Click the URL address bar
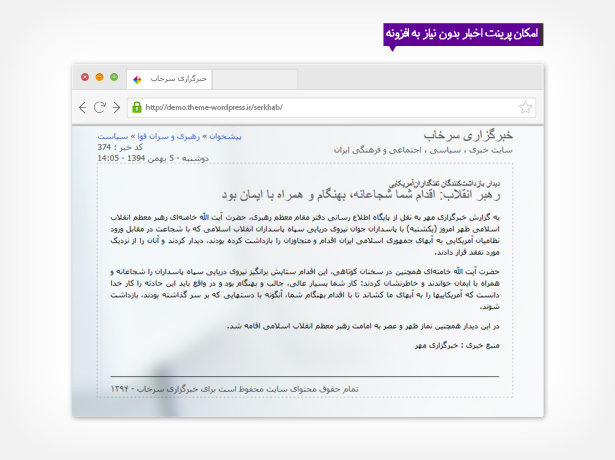Image resolution: width=615 pixels, height=460 pixels. (x=320, y=107)
